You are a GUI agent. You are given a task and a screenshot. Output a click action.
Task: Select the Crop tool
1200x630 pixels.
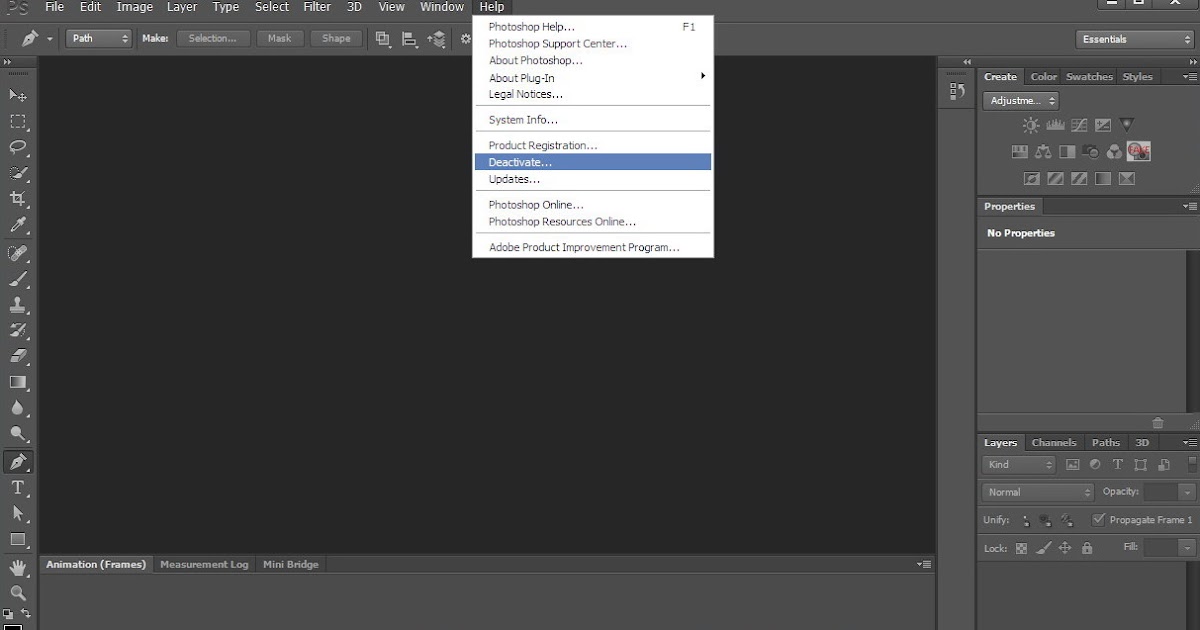pyautogui.click(x=18, y=199)
